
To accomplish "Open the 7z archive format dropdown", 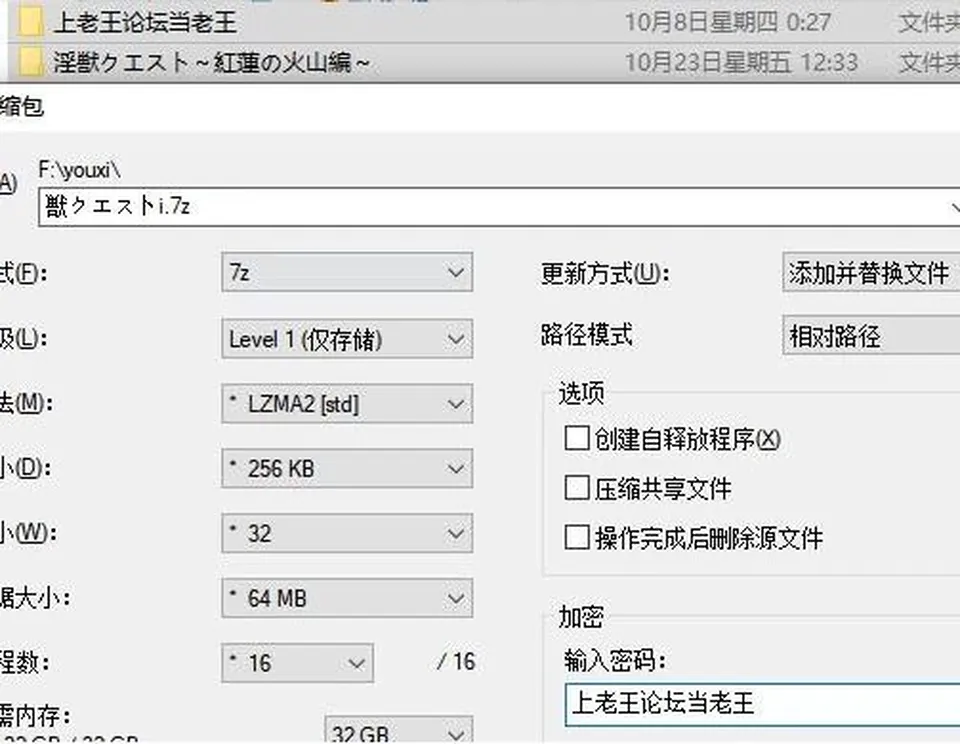I will 347,272.
